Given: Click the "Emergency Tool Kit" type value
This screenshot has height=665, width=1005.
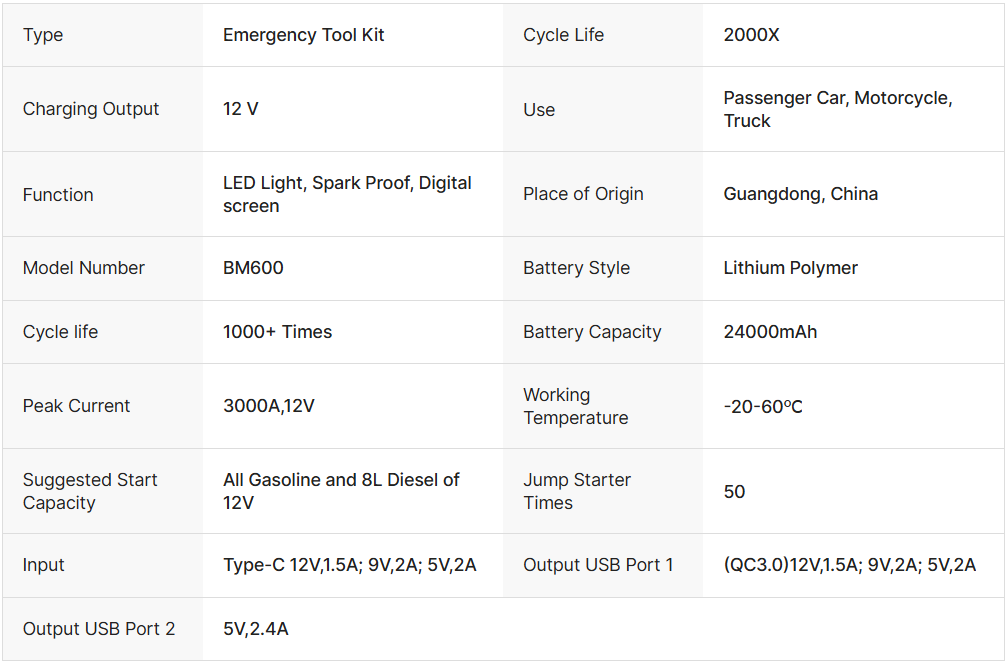Looking at the screenshot, I should click(303, 35).
